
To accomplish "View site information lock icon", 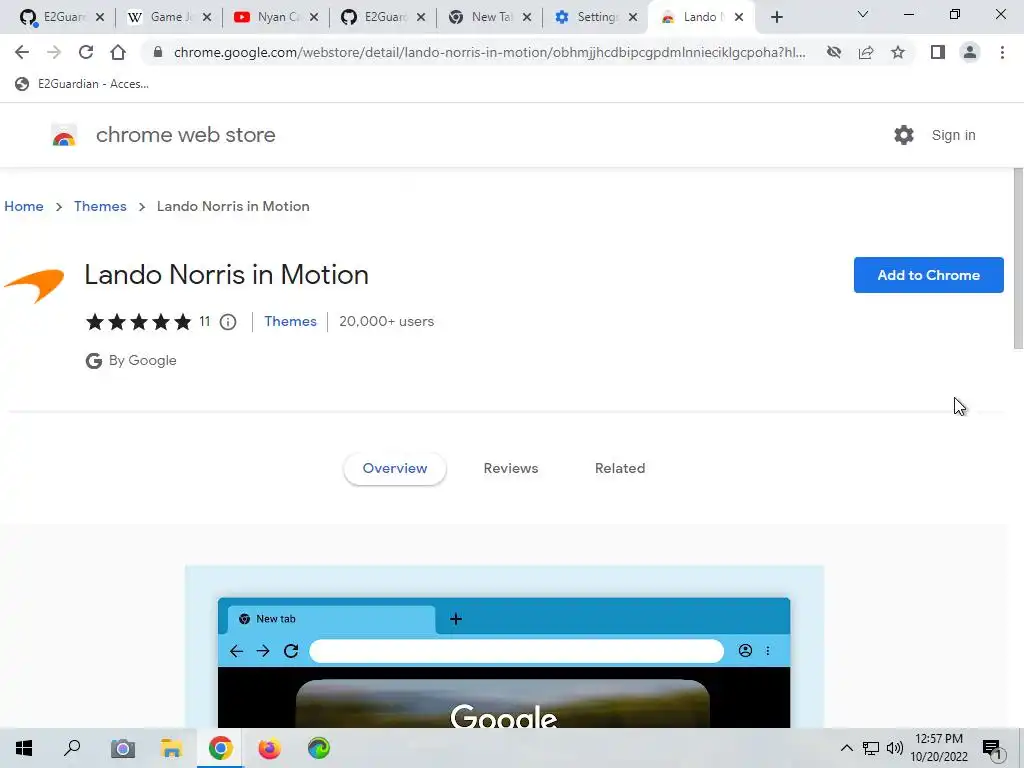I will (x=157, y=52).
